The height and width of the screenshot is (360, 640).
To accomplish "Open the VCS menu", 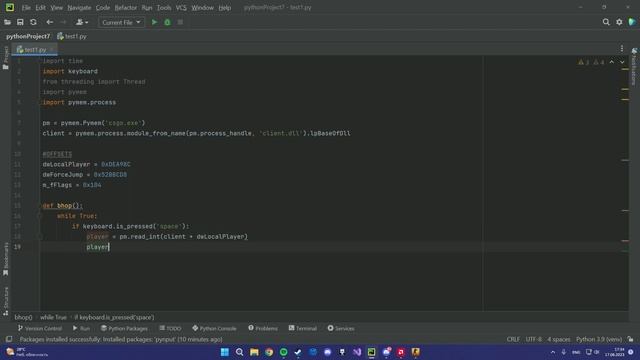I will (181, 7).
